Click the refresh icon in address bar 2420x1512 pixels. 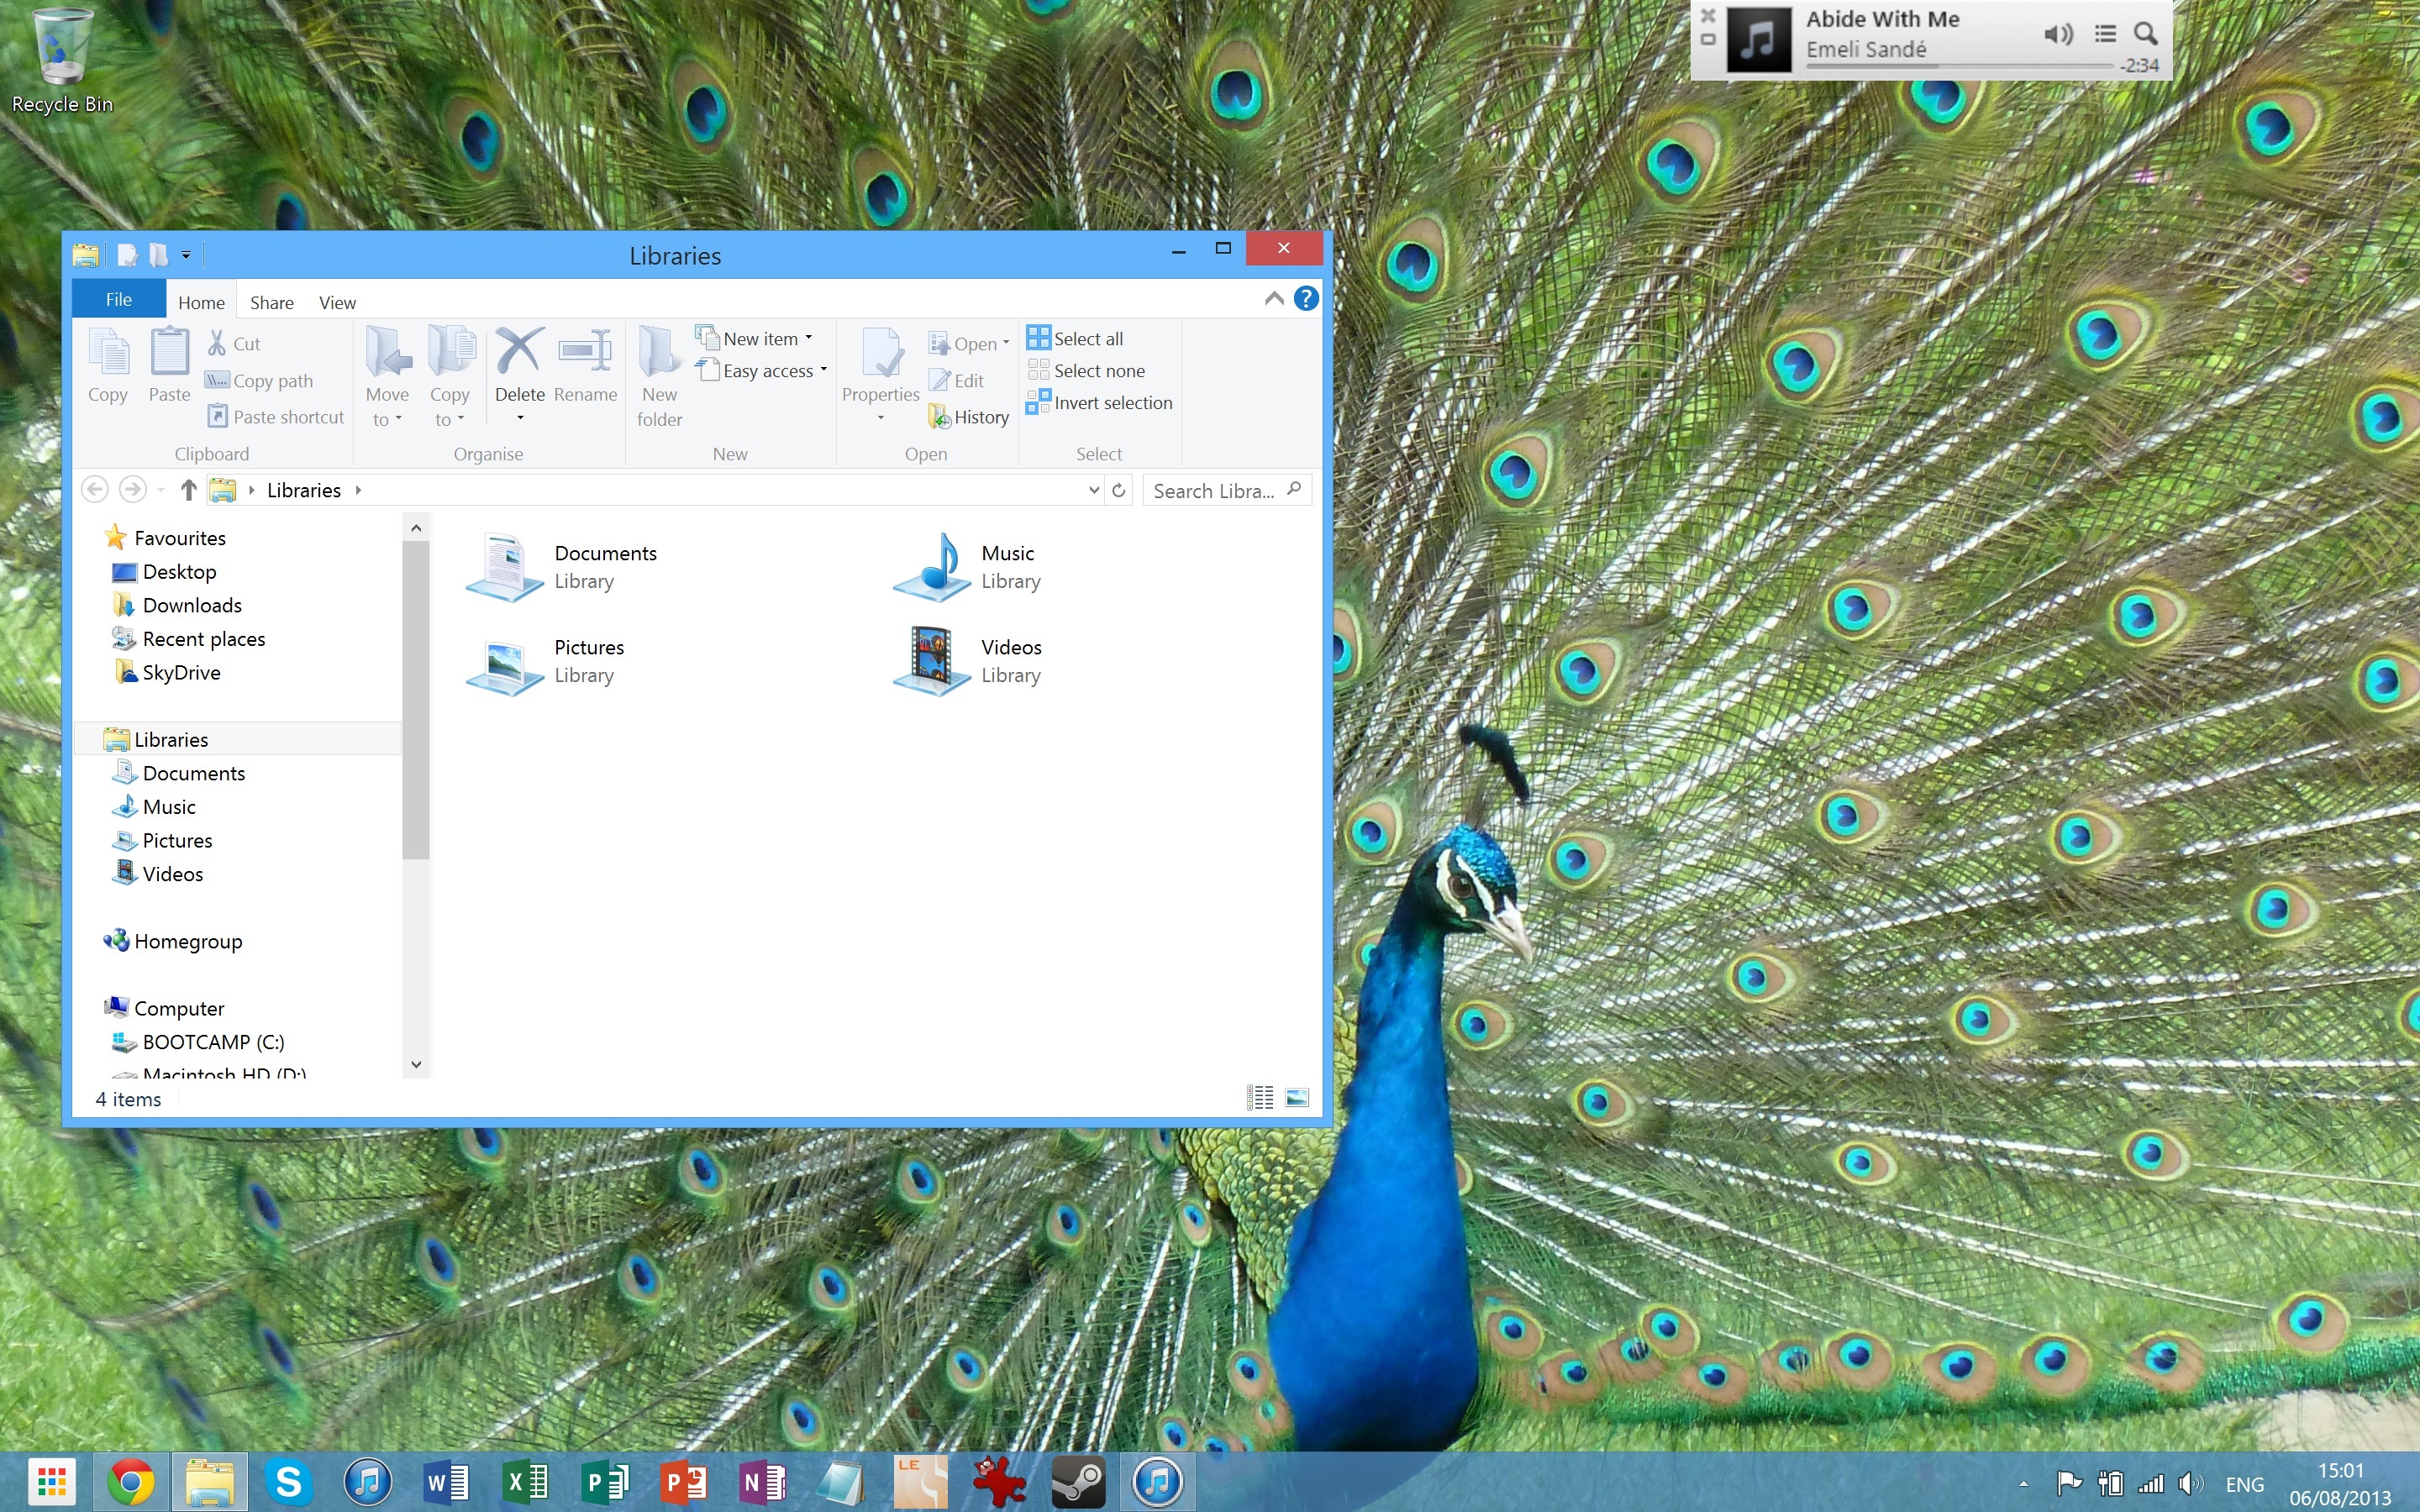[1119, 490]
